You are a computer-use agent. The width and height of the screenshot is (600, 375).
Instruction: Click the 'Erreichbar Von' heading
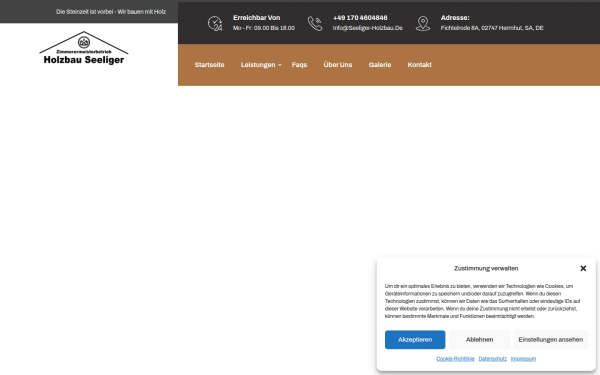point(256,18)
